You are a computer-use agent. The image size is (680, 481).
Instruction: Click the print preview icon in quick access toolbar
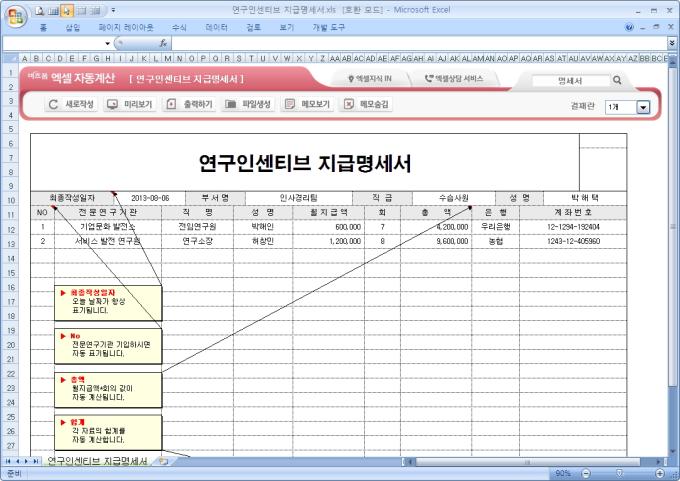40,10
